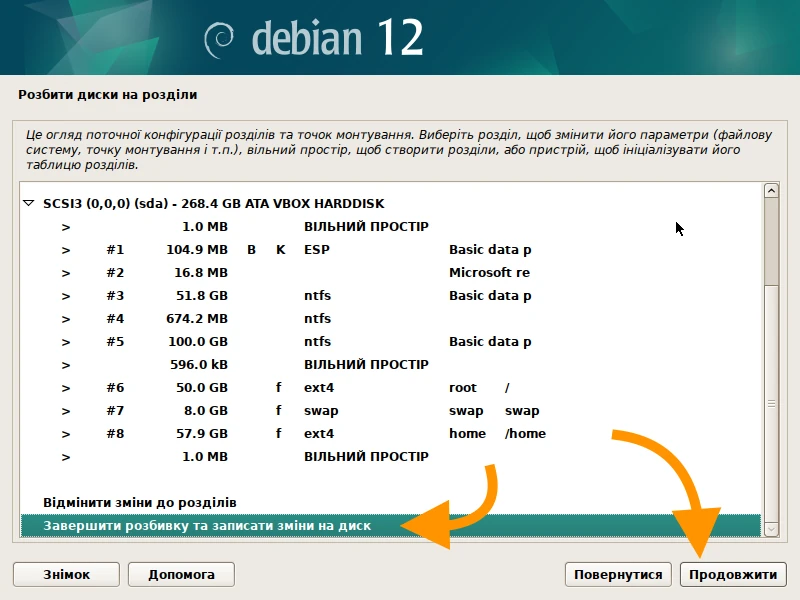Viewport: 800px width, 600px height.
Task: Click the '57.9 GB' size value
Action: pyautogui.click(x=202, y=433)
